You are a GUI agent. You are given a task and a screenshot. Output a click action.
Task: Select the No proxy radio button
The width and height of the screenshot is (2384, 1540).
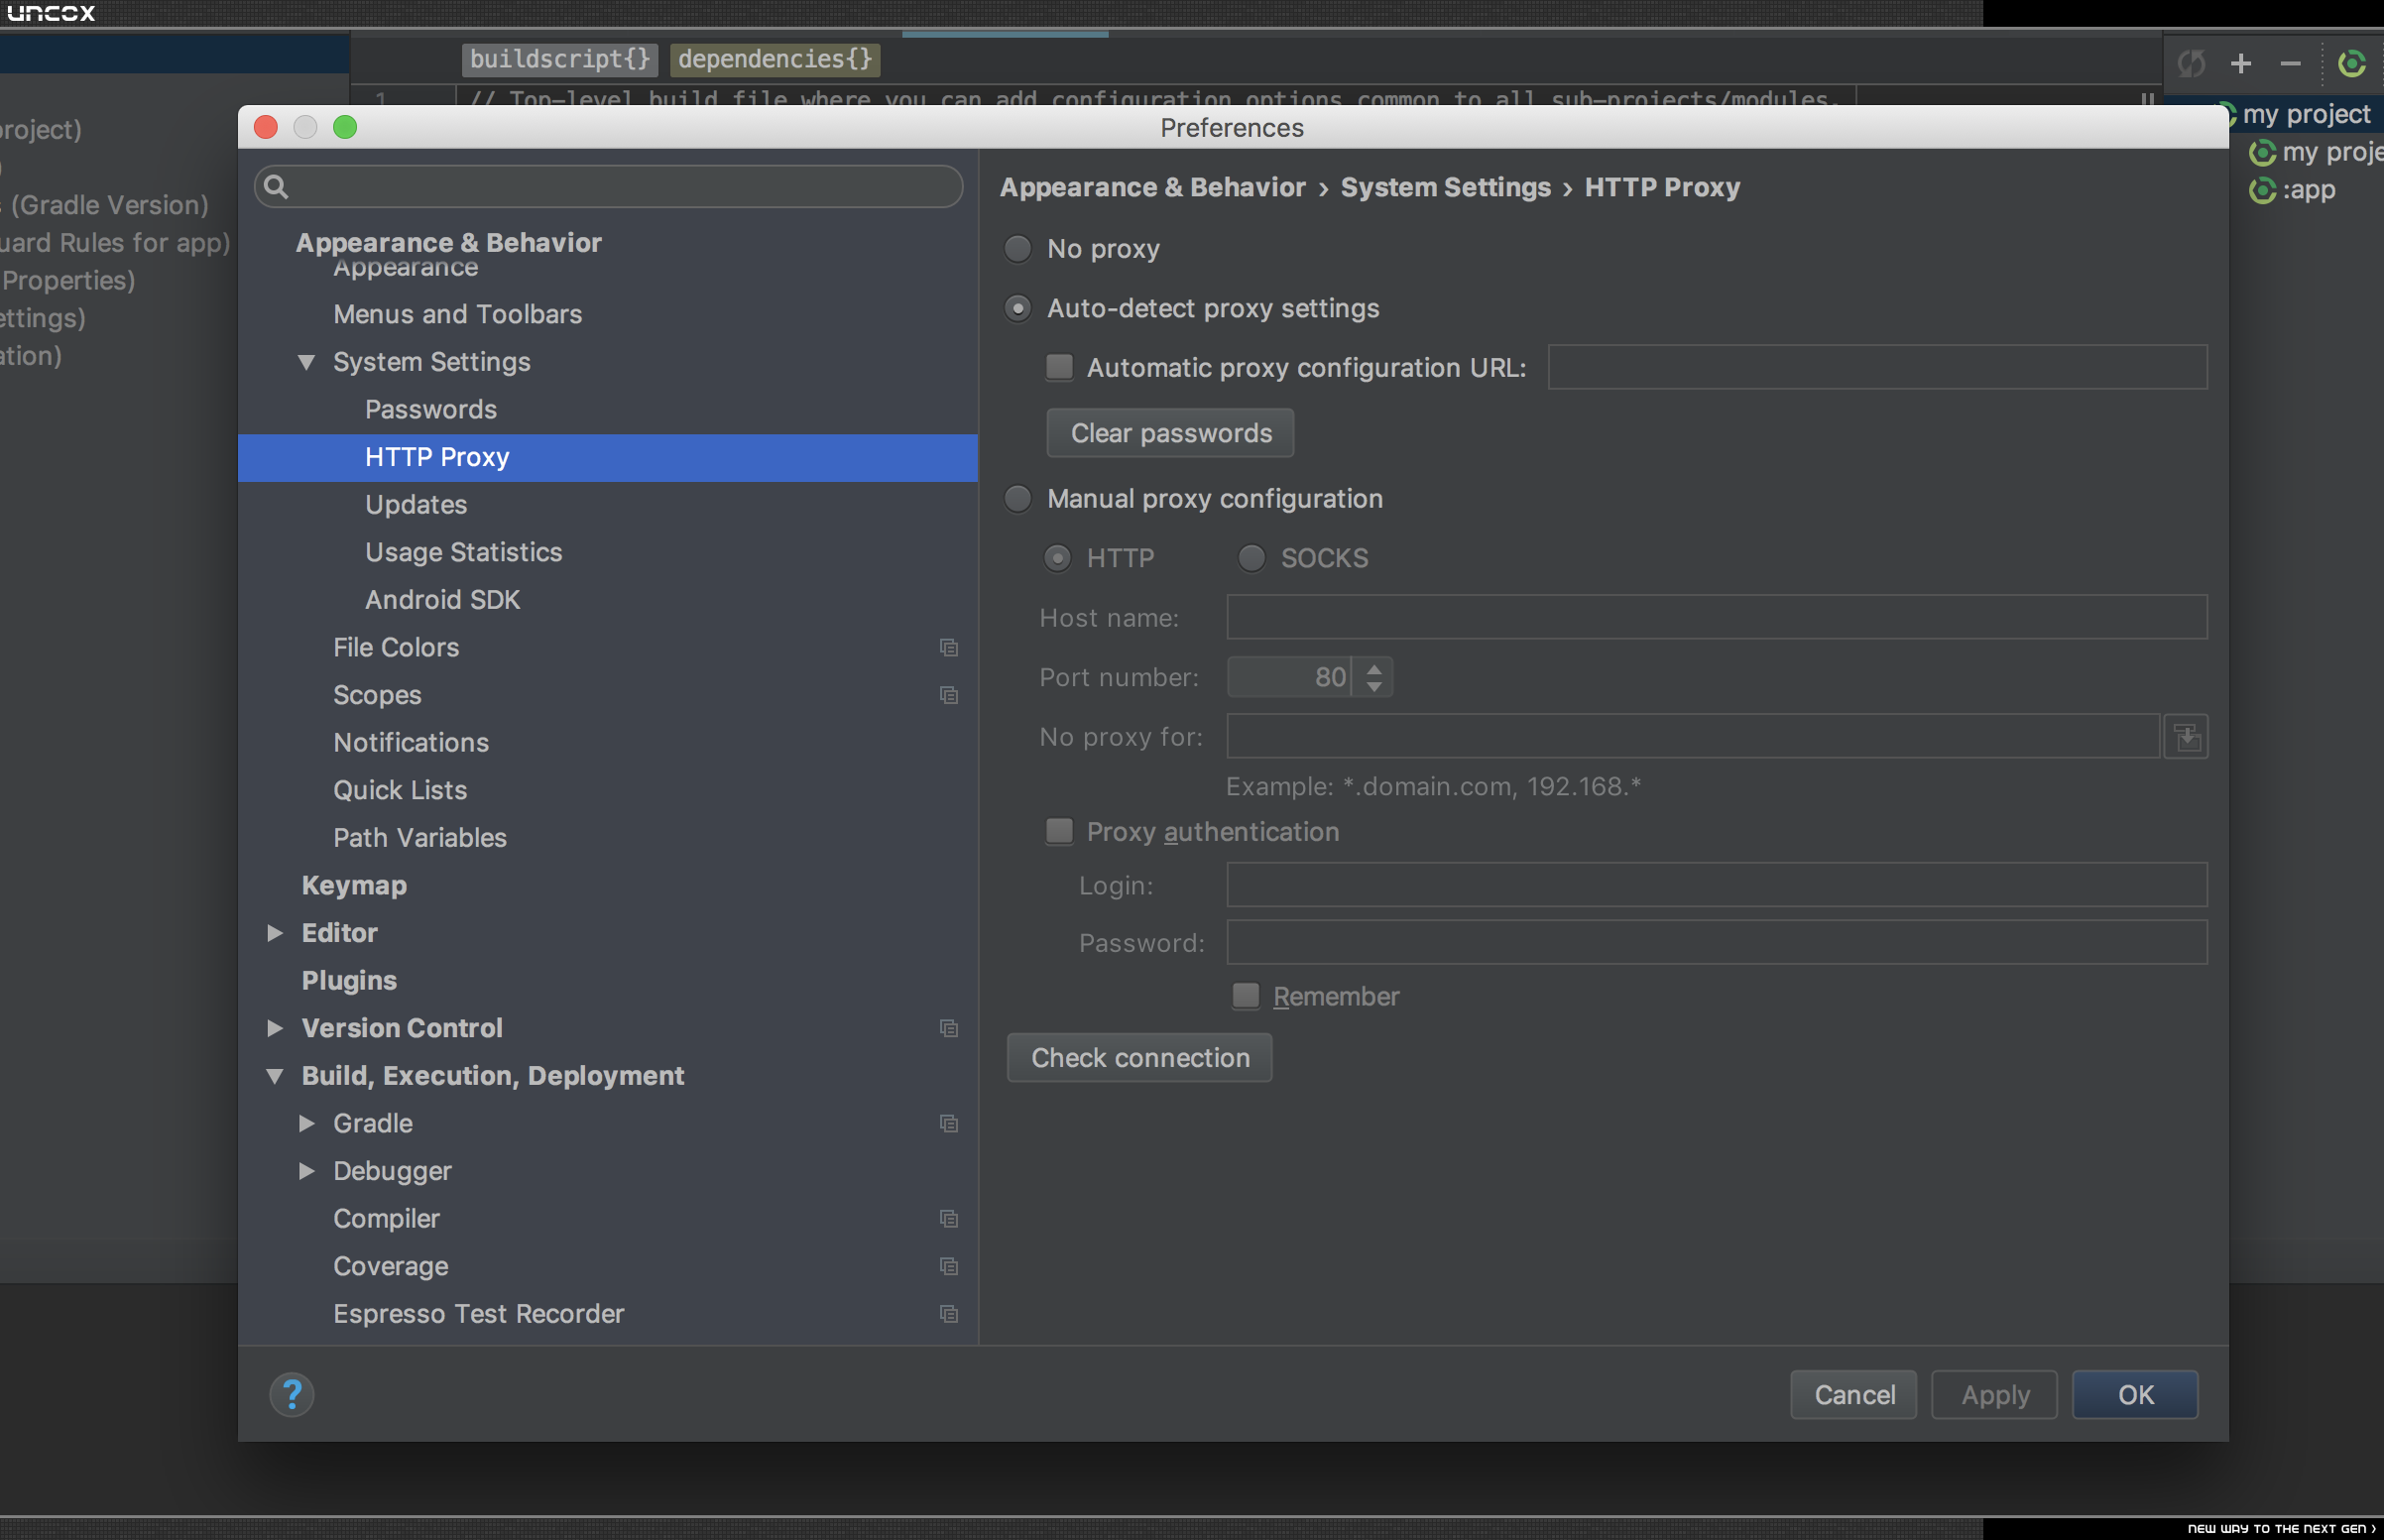[1017, 249]
